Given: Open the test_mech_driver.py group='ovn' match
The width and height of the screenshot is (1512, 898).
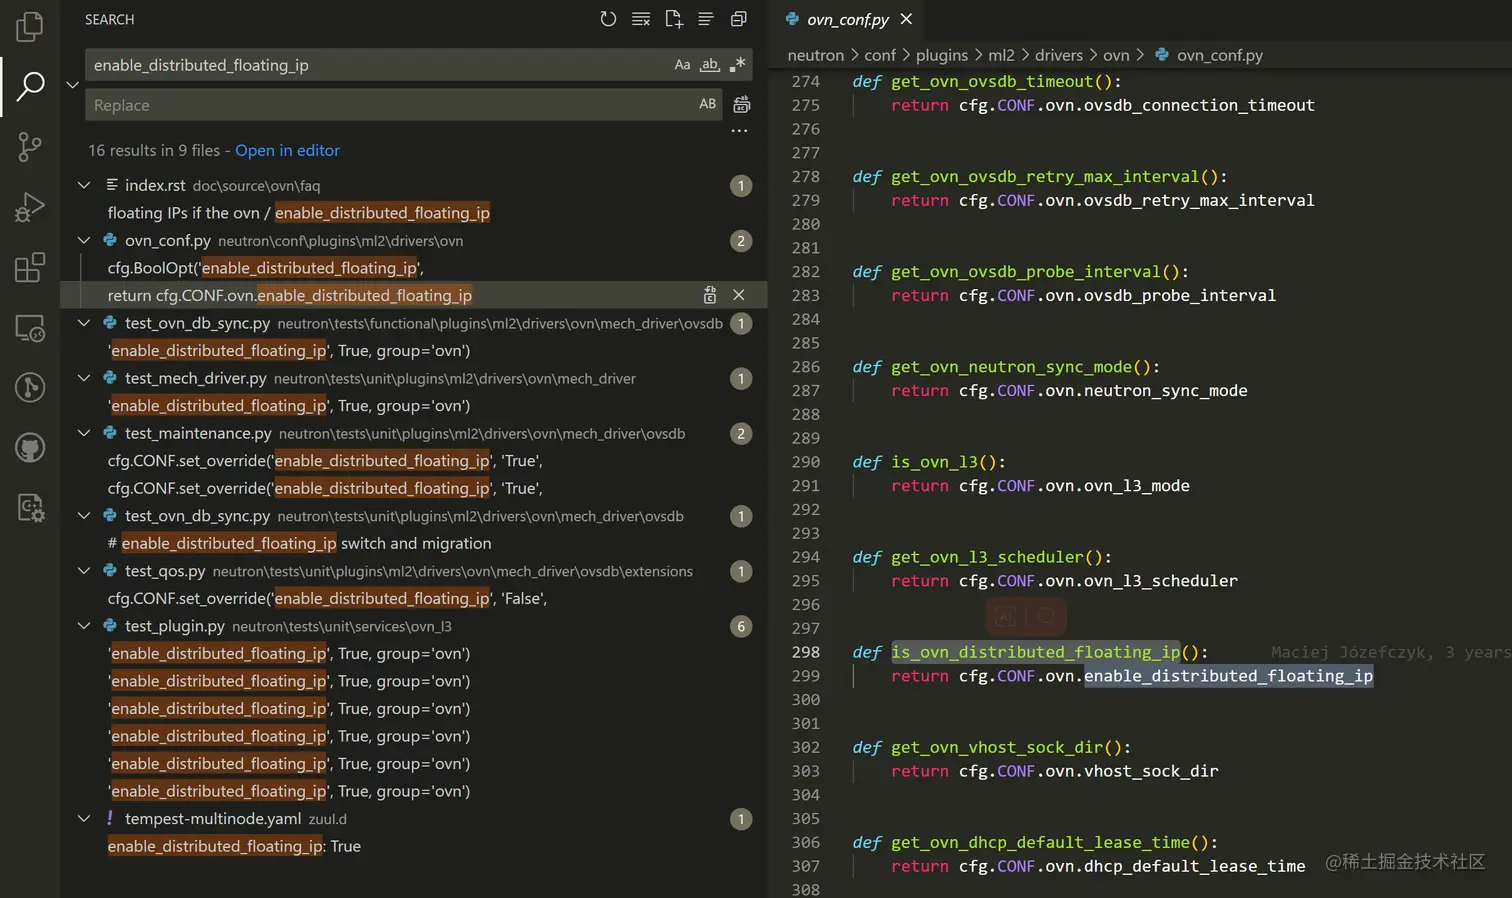Looking at the screenshot, I should 289,406.
